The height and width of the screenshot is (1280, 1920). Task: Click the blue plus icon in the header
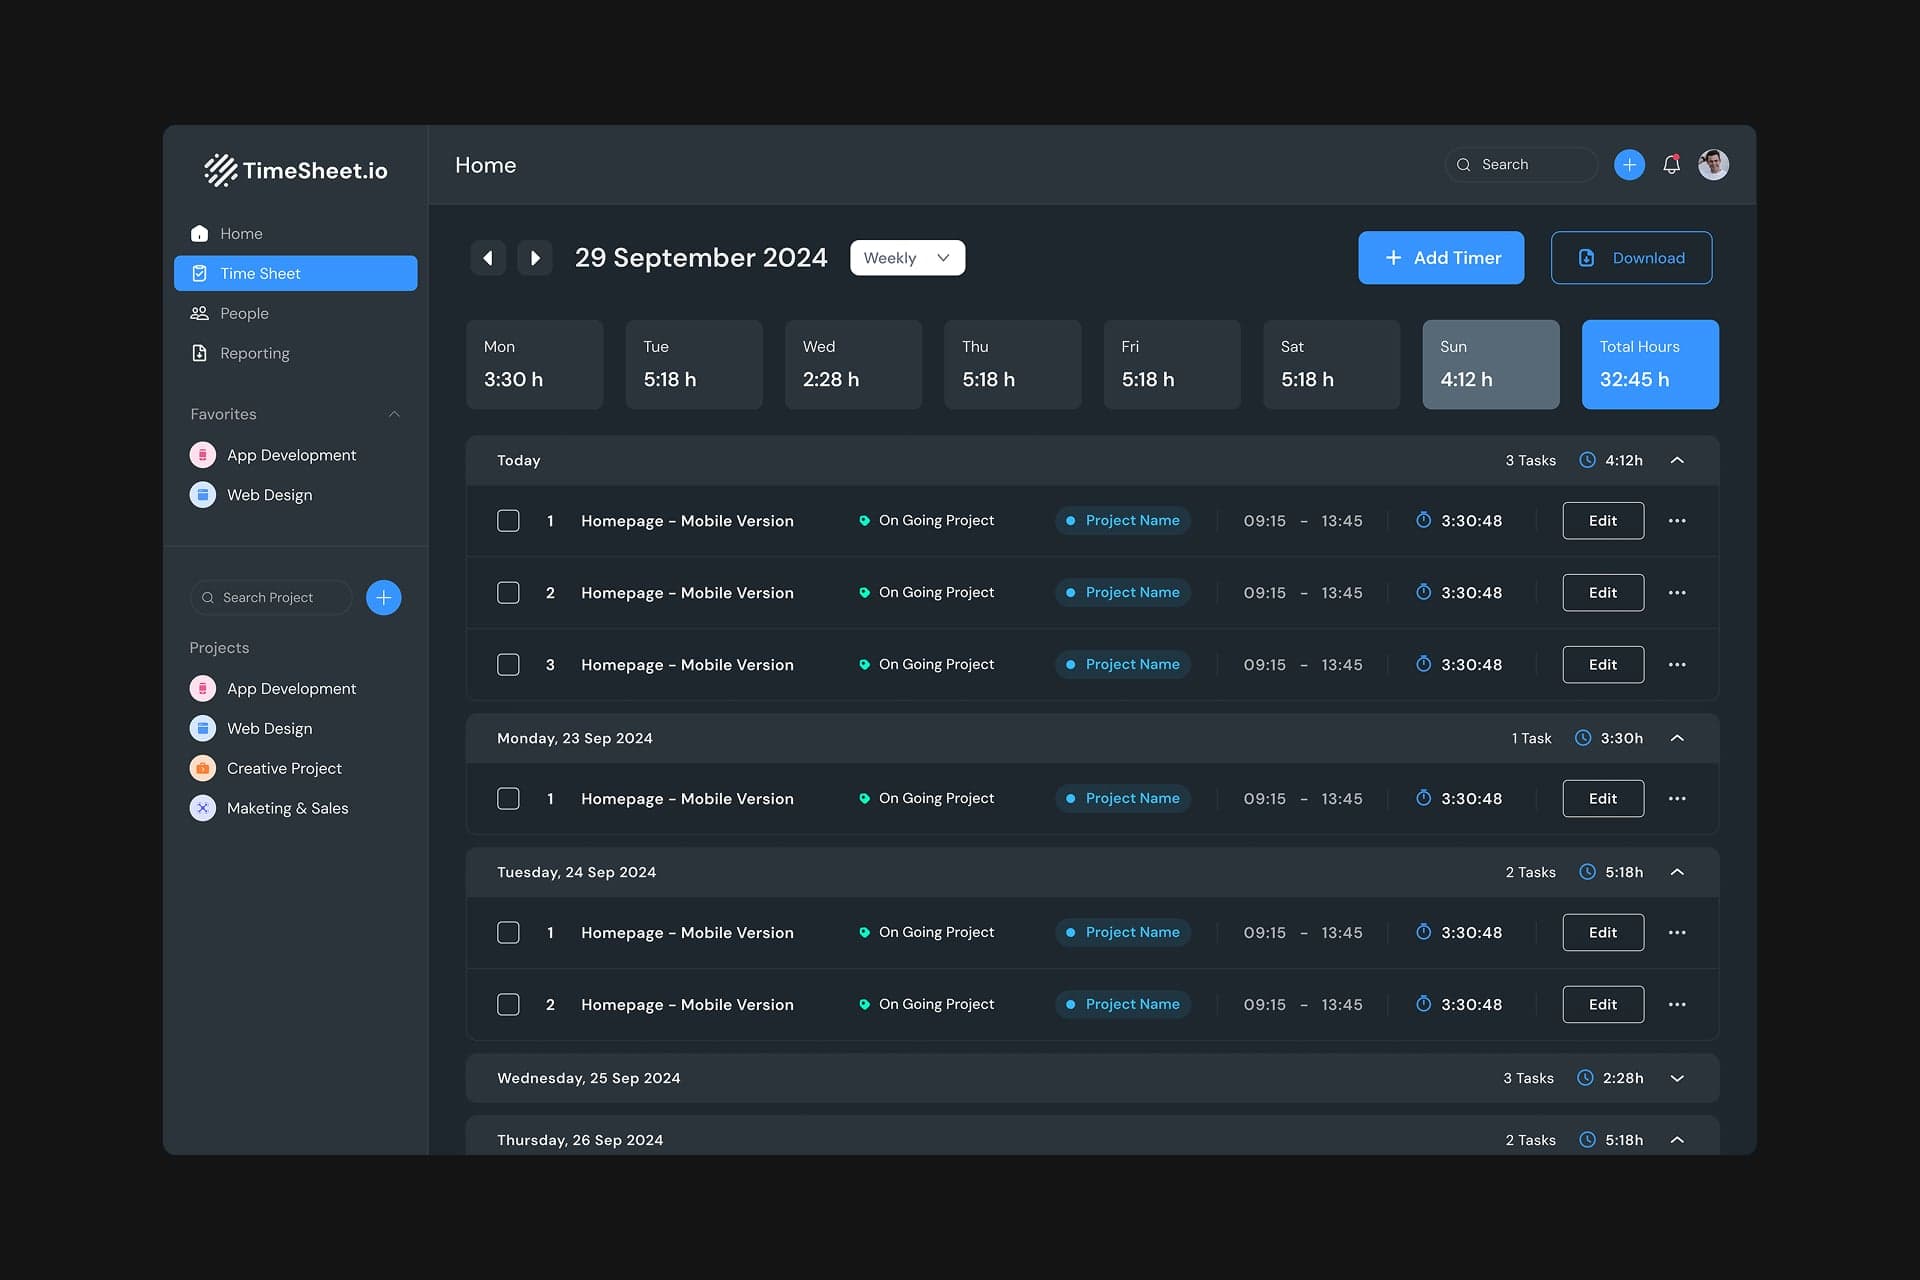[x=1628, y=164]
